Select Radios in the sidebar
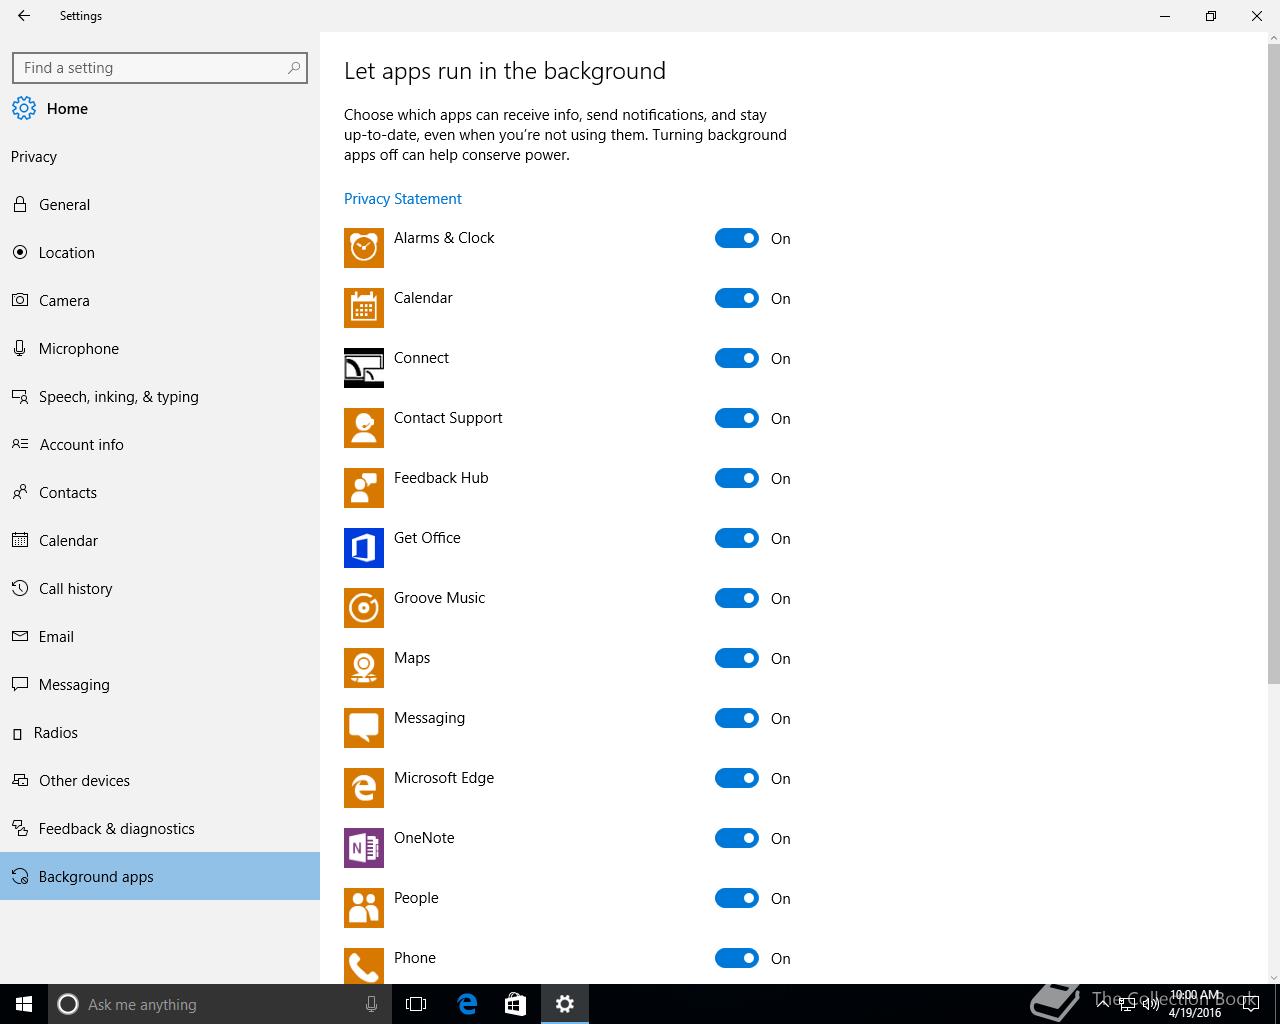1280x1024 pixels. pos(160,732)
